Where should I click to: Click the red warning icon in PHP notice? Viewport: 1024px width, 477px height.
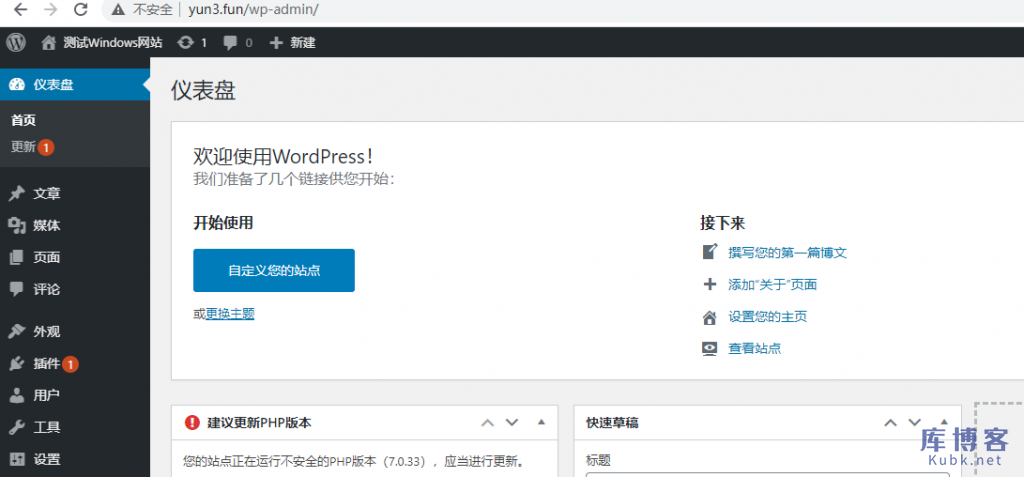[x=192, y=423]
